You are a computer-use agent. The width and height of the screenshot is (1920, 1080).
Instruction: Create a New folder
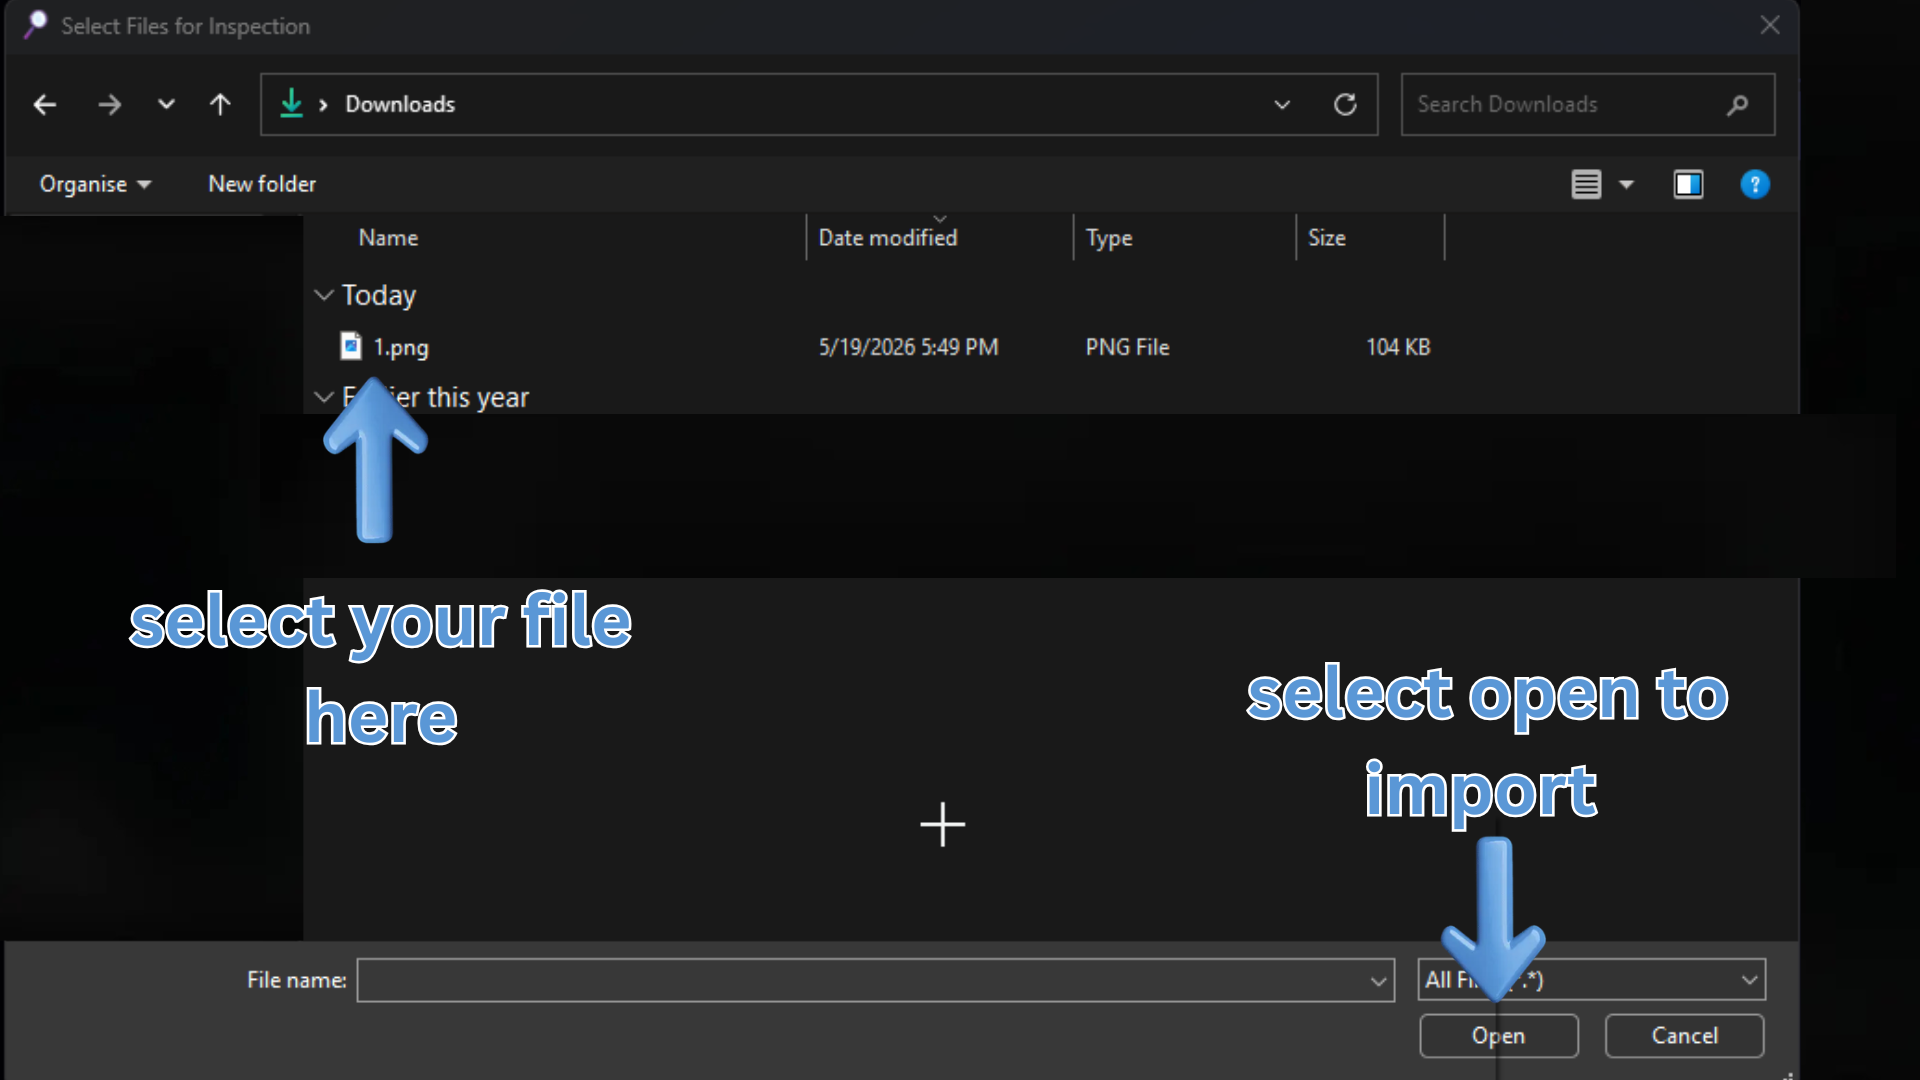click(x=262, y=184)
